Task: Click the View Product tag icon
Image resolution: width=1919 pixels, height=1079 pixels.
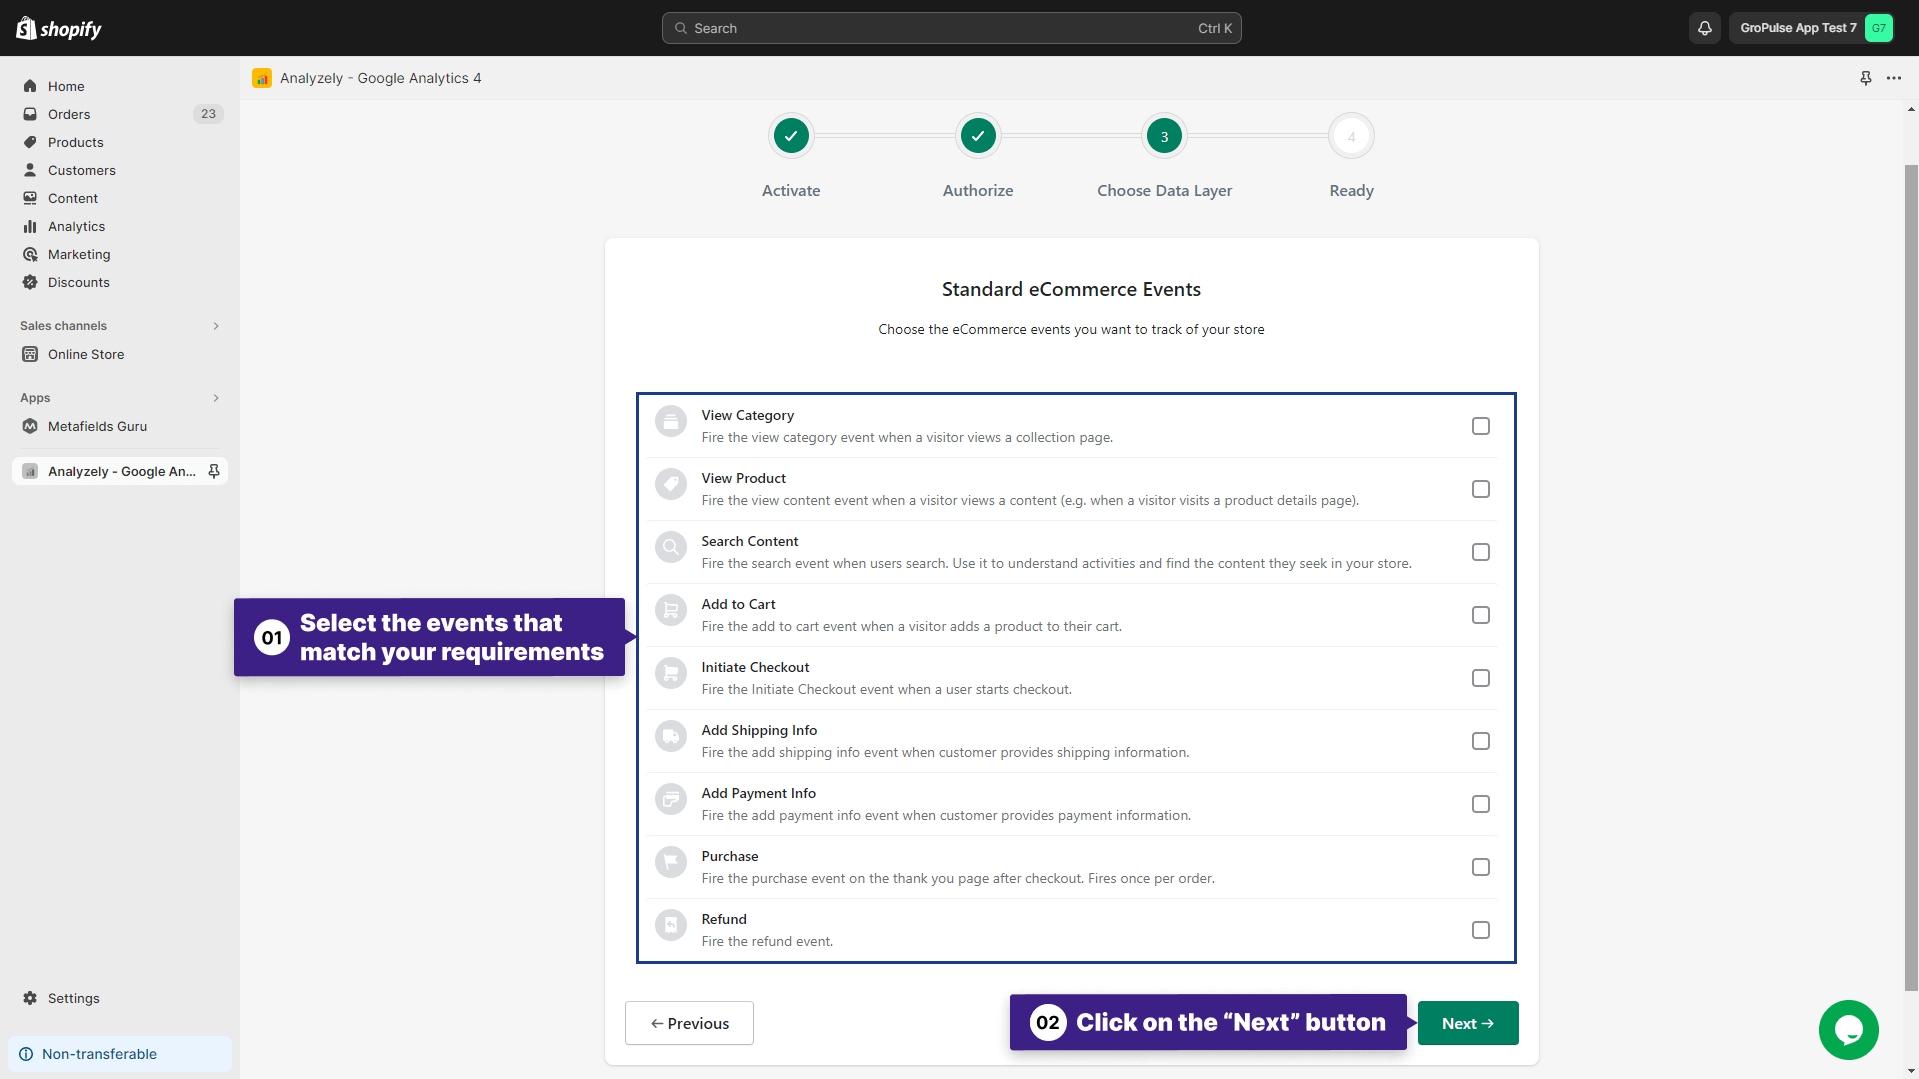Action: click(x=671, y=485)
